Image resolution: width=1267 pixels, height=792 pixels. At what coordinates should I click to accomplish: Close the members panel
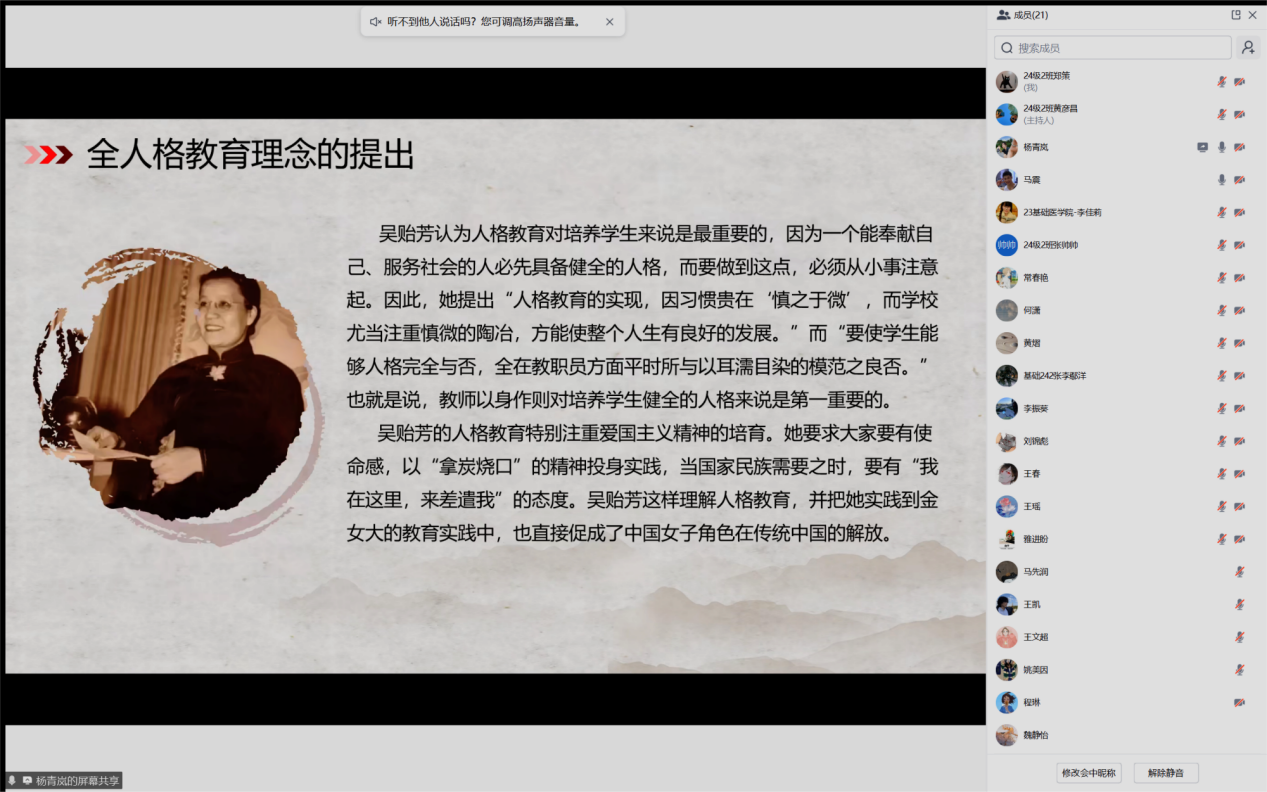click(x=1253, y=15)
